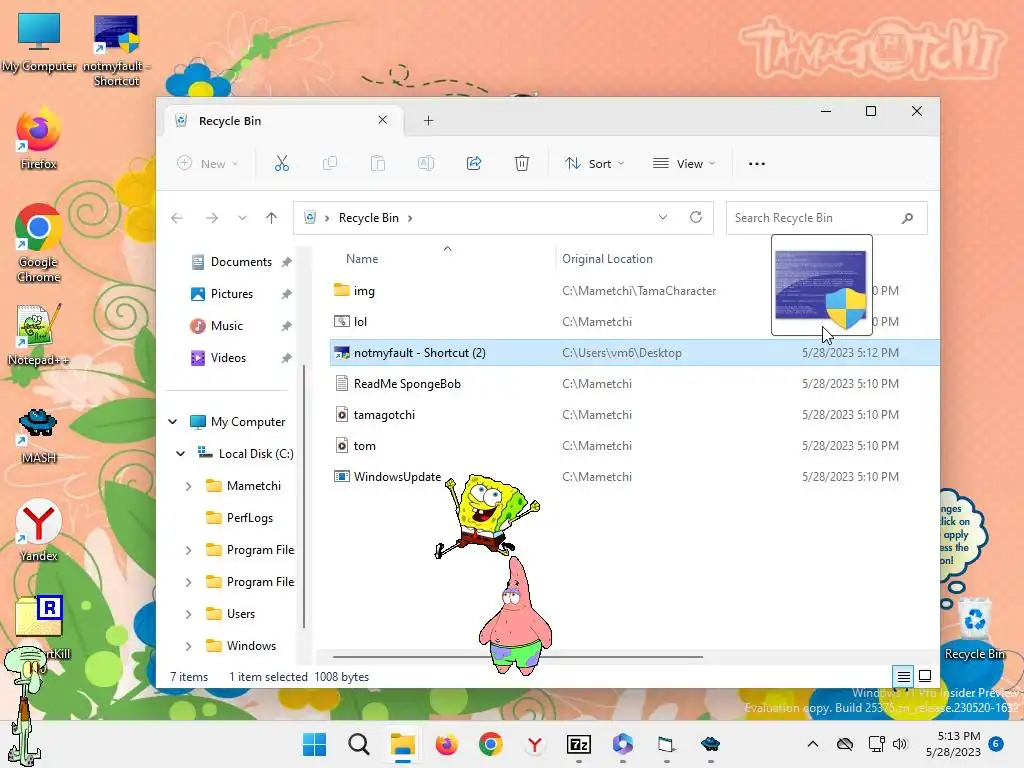This screenshot has width=1024, height=768.
Task: Refresh the Recycle Bin listing
Action: (x=696, y=217)
